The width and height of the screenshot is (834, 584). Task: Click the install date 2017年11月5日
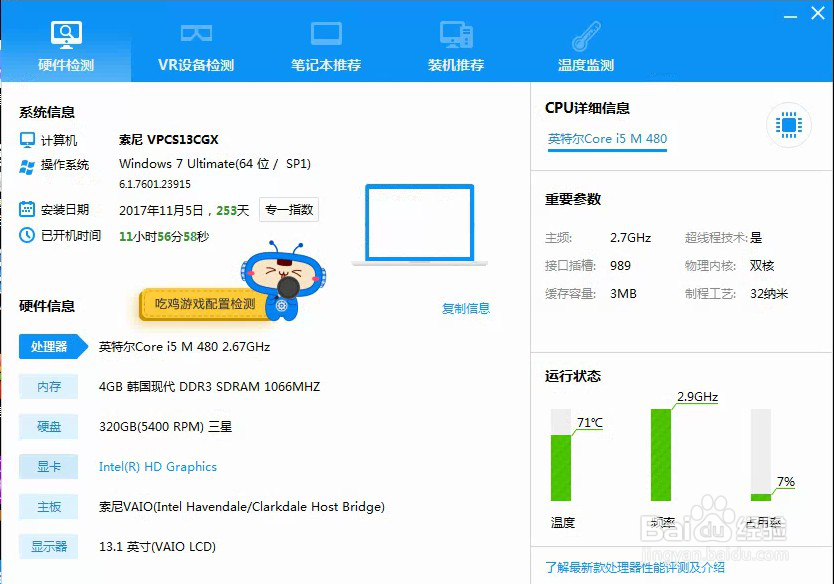pos(161,211)
